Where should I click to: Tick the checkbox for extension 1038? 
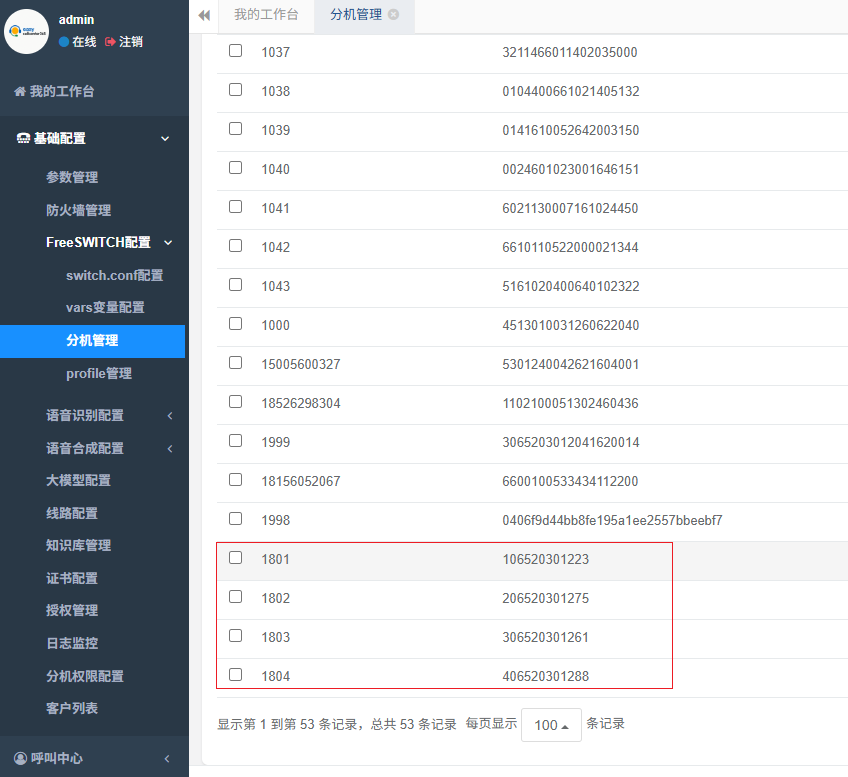click(x=235, y=90)
